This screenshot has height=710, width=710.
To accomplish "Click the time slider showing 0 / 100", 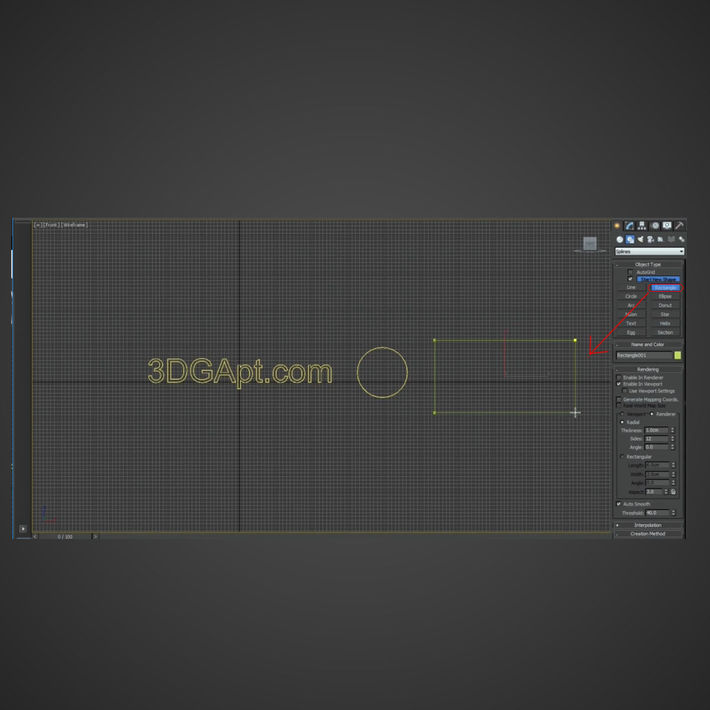I will pos(65,537).
